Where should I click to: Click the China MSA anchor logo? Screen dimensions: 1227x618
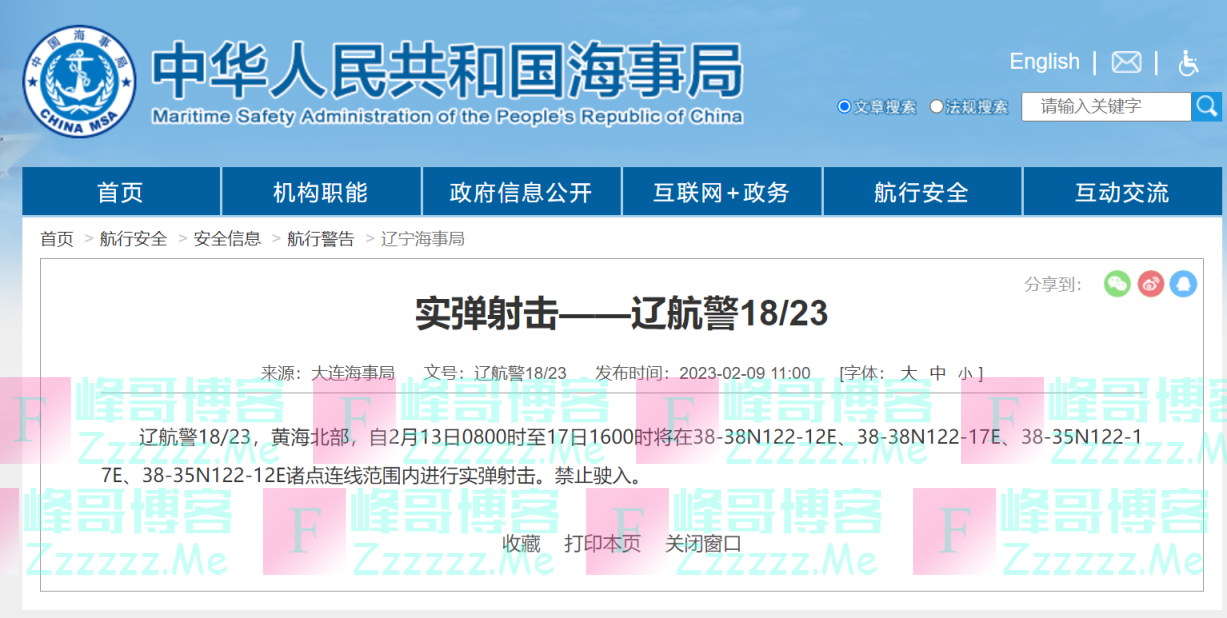78,82
